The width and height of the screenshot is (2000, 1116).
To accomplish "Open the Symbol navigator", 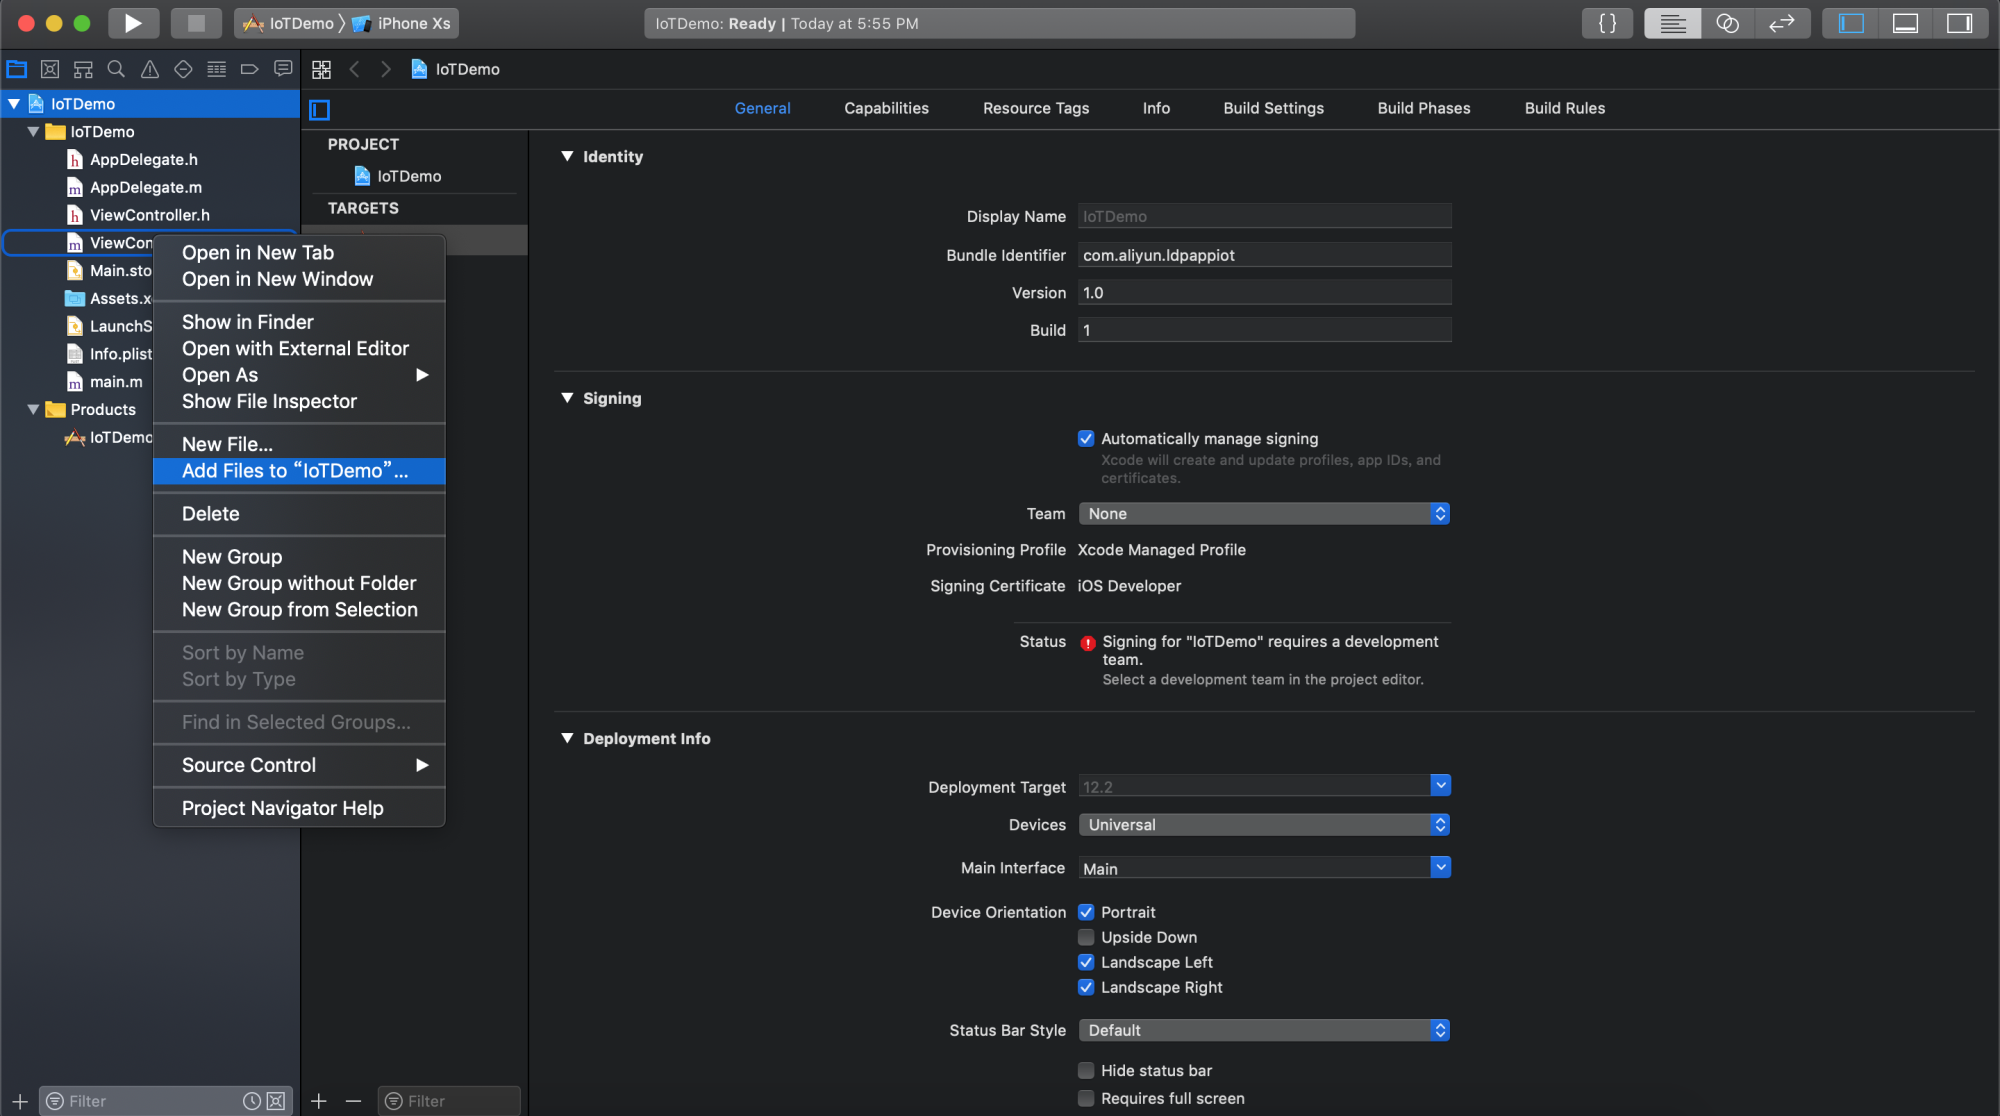I will pos(83,69).
